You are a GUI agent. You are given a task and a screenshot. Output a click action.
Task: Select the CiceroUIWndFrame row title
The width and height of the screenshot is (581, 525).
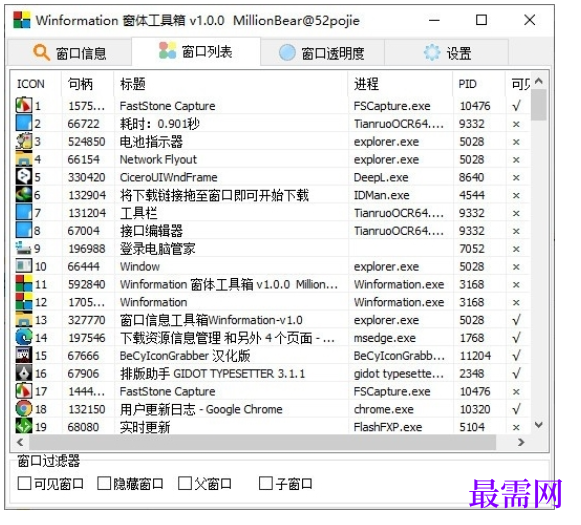point(169,177)
